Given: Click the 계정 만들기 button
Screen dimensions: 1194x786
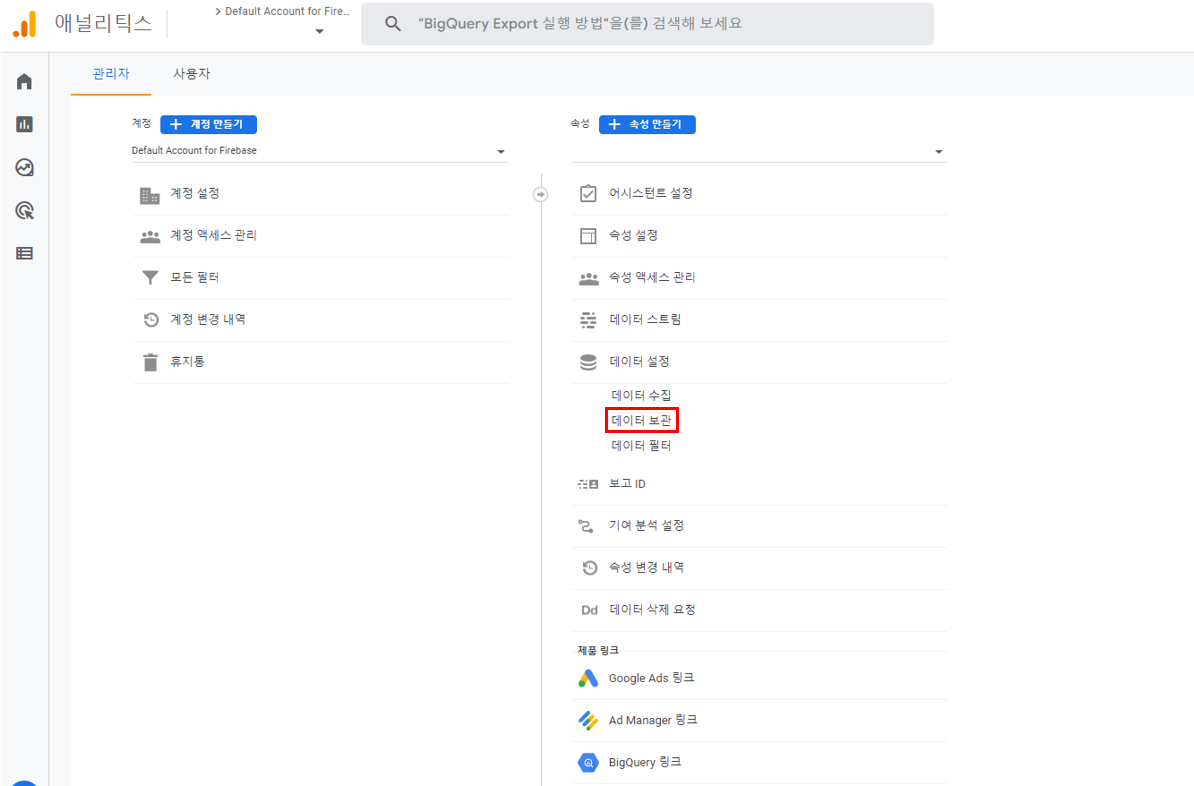Looking at the screenshot, I should tap(209, 124).
